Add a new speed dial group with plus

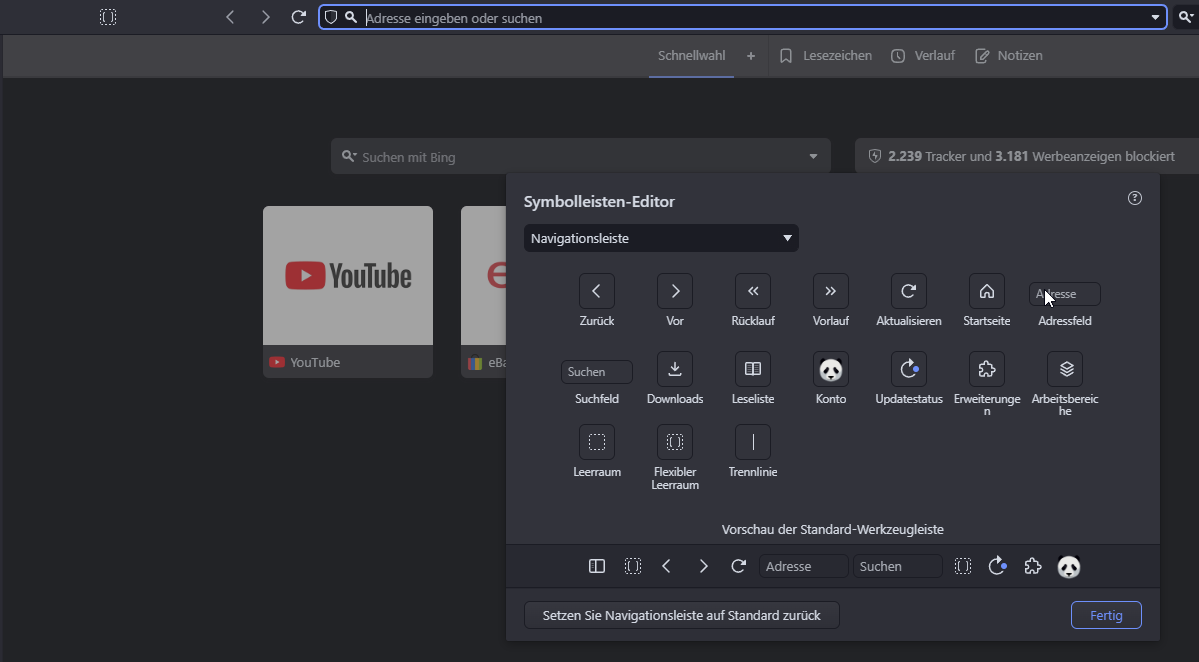751,56
